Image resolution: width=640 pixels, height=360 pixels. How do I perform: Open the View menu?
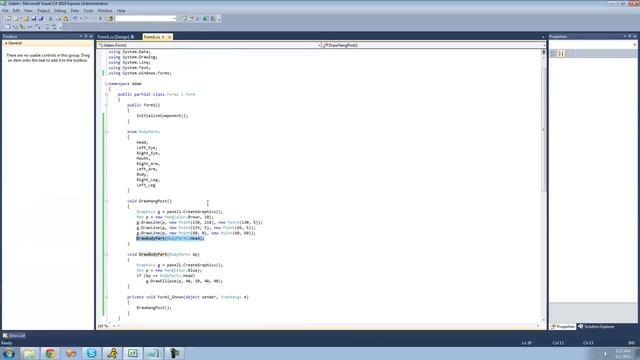[x=28, y=11]
